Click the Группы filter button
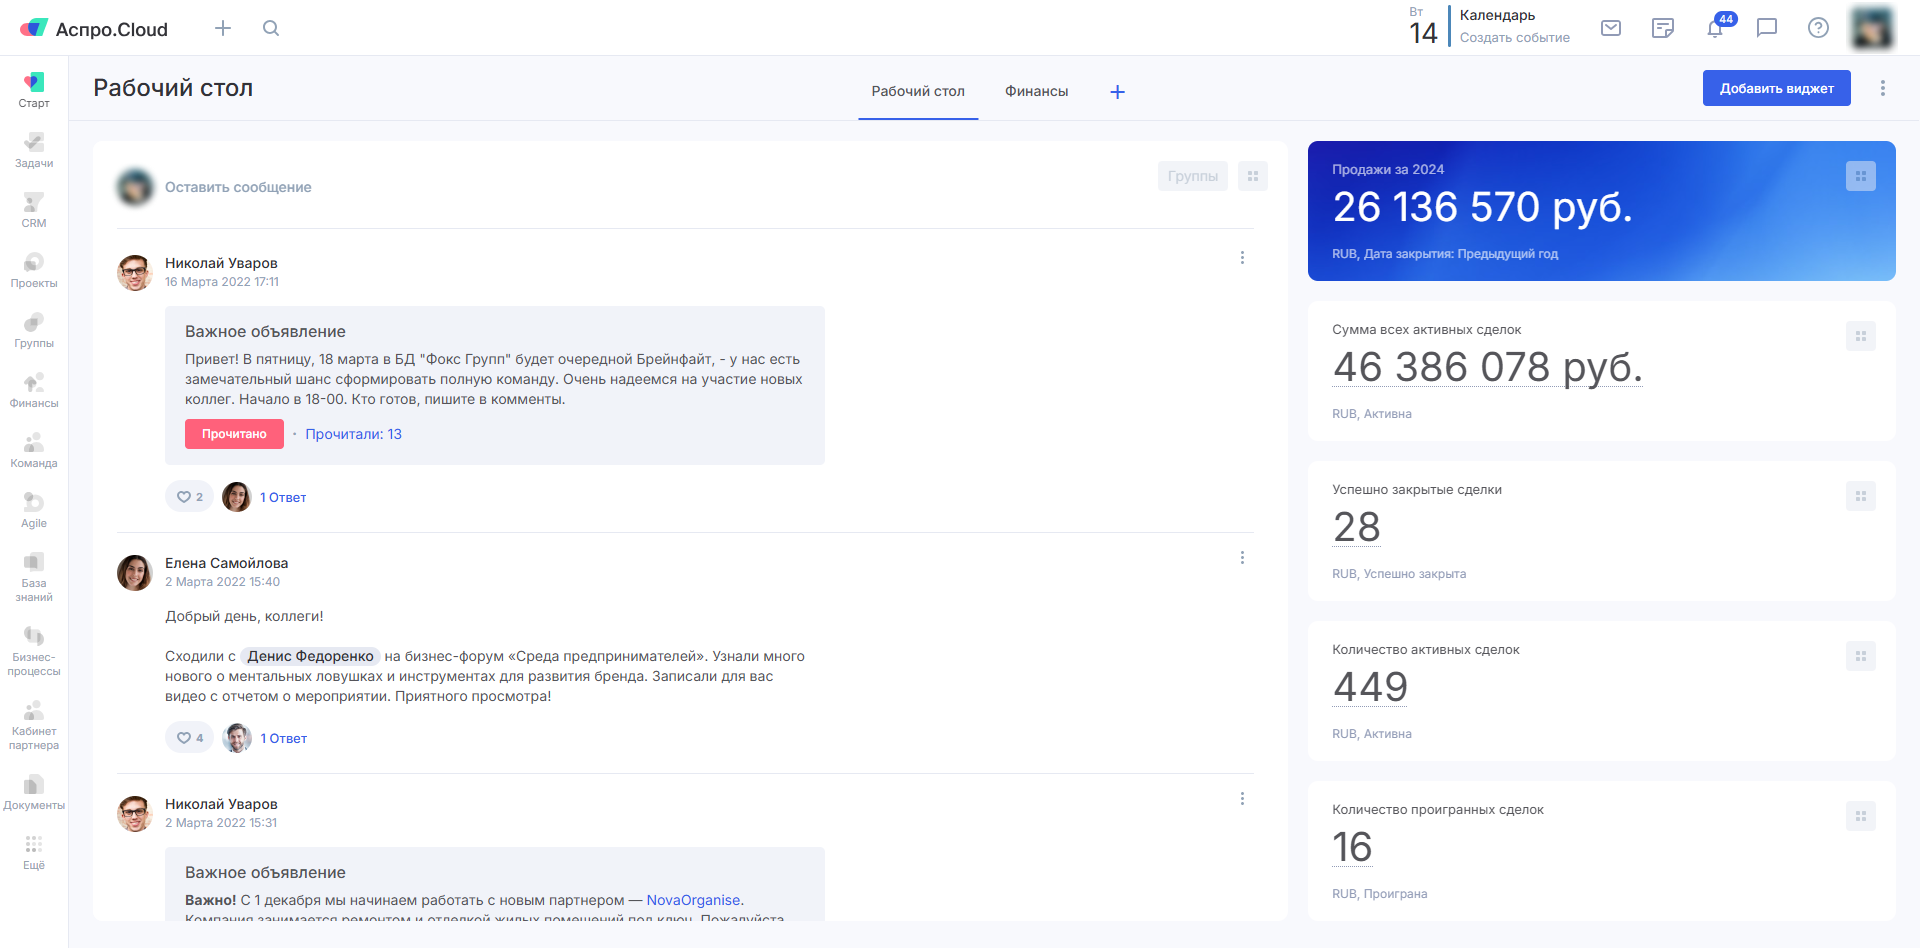 (x=1193, y=176)
